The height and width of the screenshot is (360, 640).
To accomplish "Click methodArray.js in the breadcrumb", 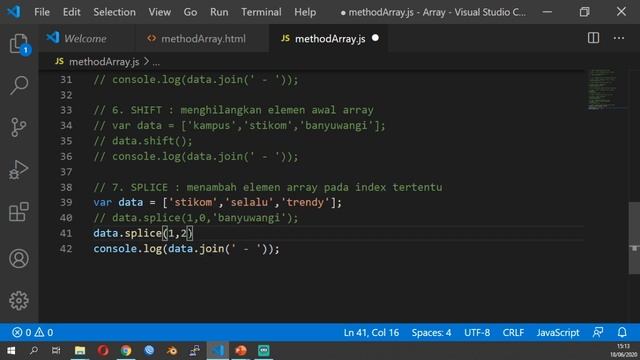I will (104, 62).
